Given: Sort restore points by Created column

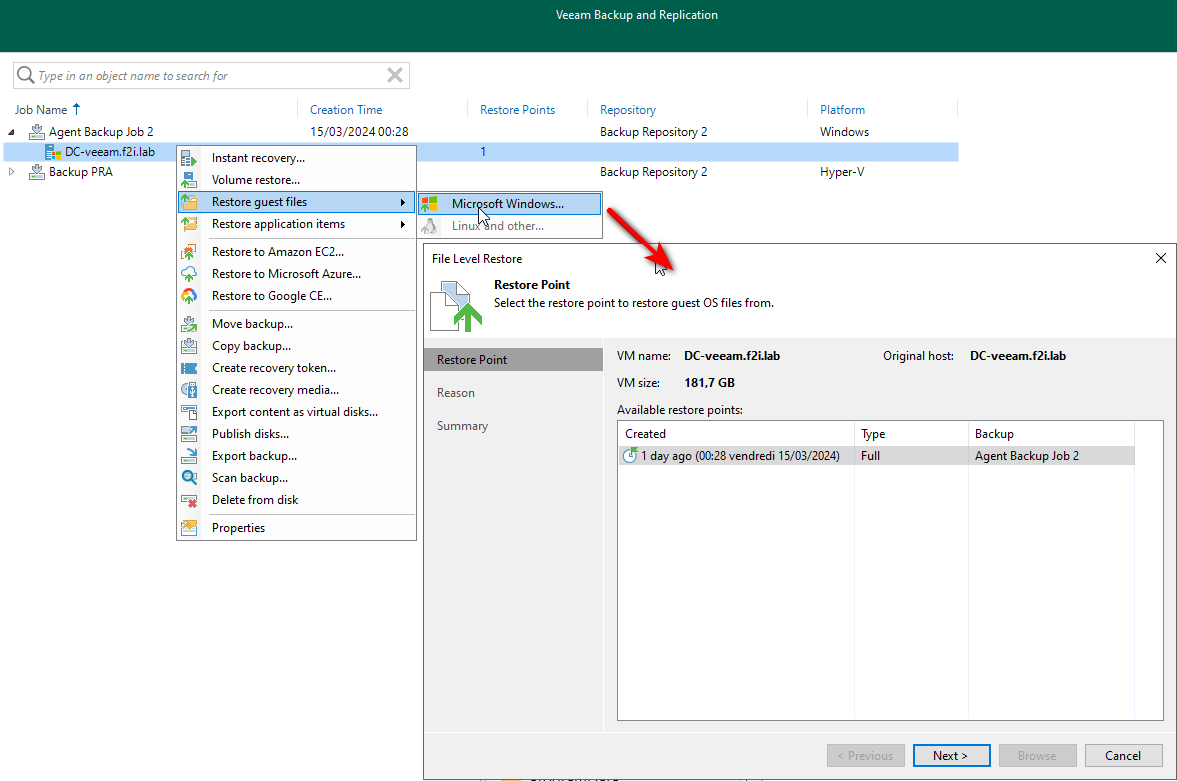Looking at the screenshot, I should tap(736, 434).
